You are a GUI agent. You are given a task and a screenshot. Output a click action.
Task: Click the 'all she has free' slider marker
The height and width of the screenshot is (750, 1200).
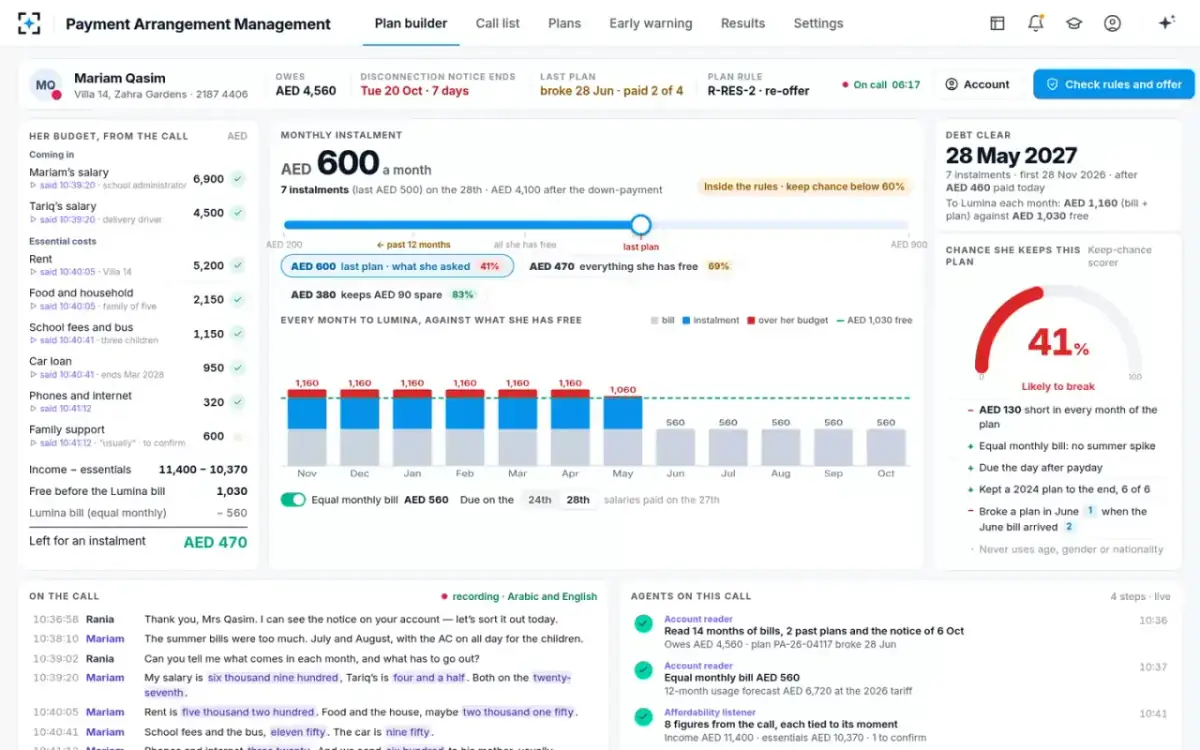(x=525, y=244)
